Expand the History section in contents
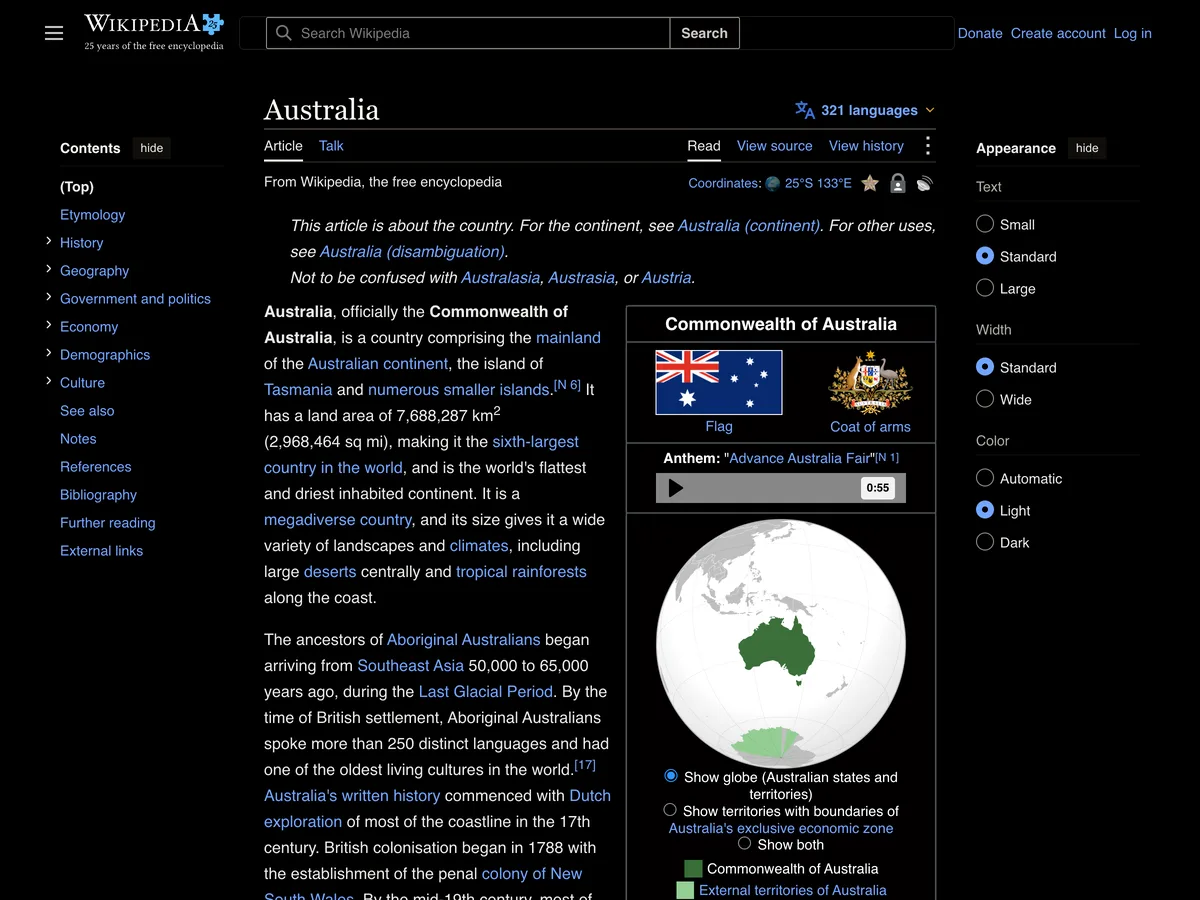 pos(49,242)
